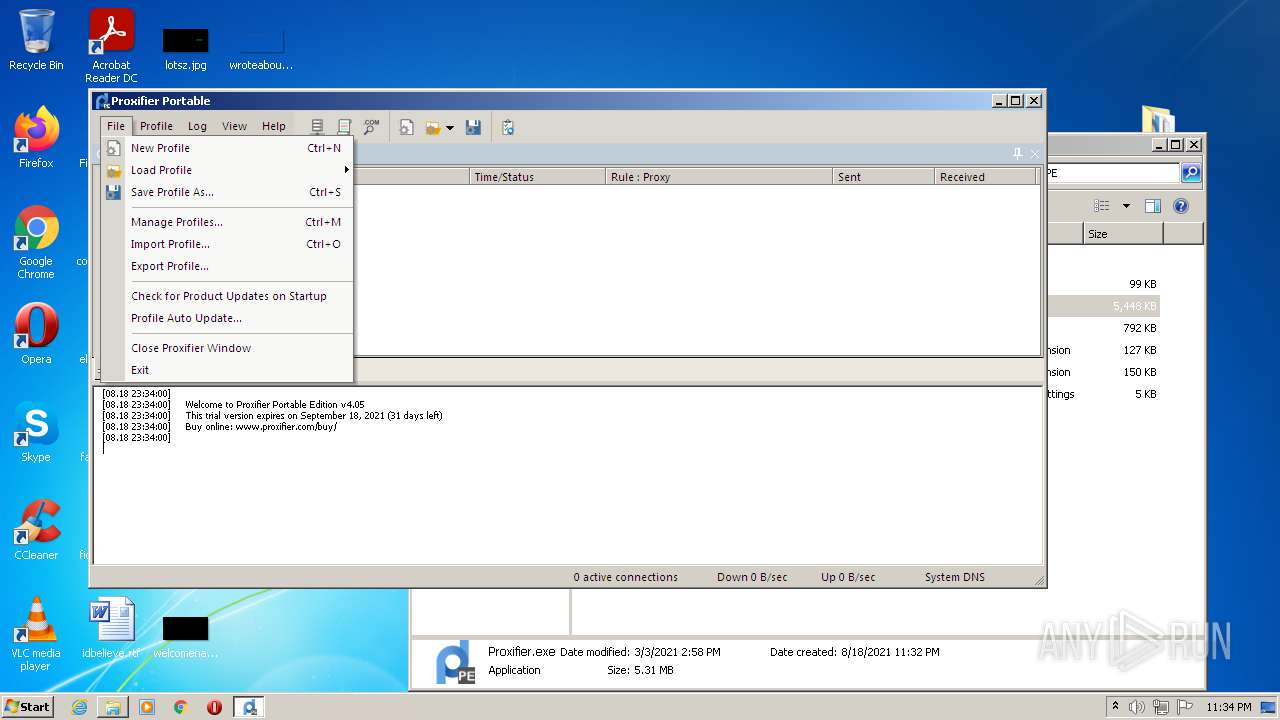
Task: Select Save Profile As... menu entry
Action: point(227,192)
